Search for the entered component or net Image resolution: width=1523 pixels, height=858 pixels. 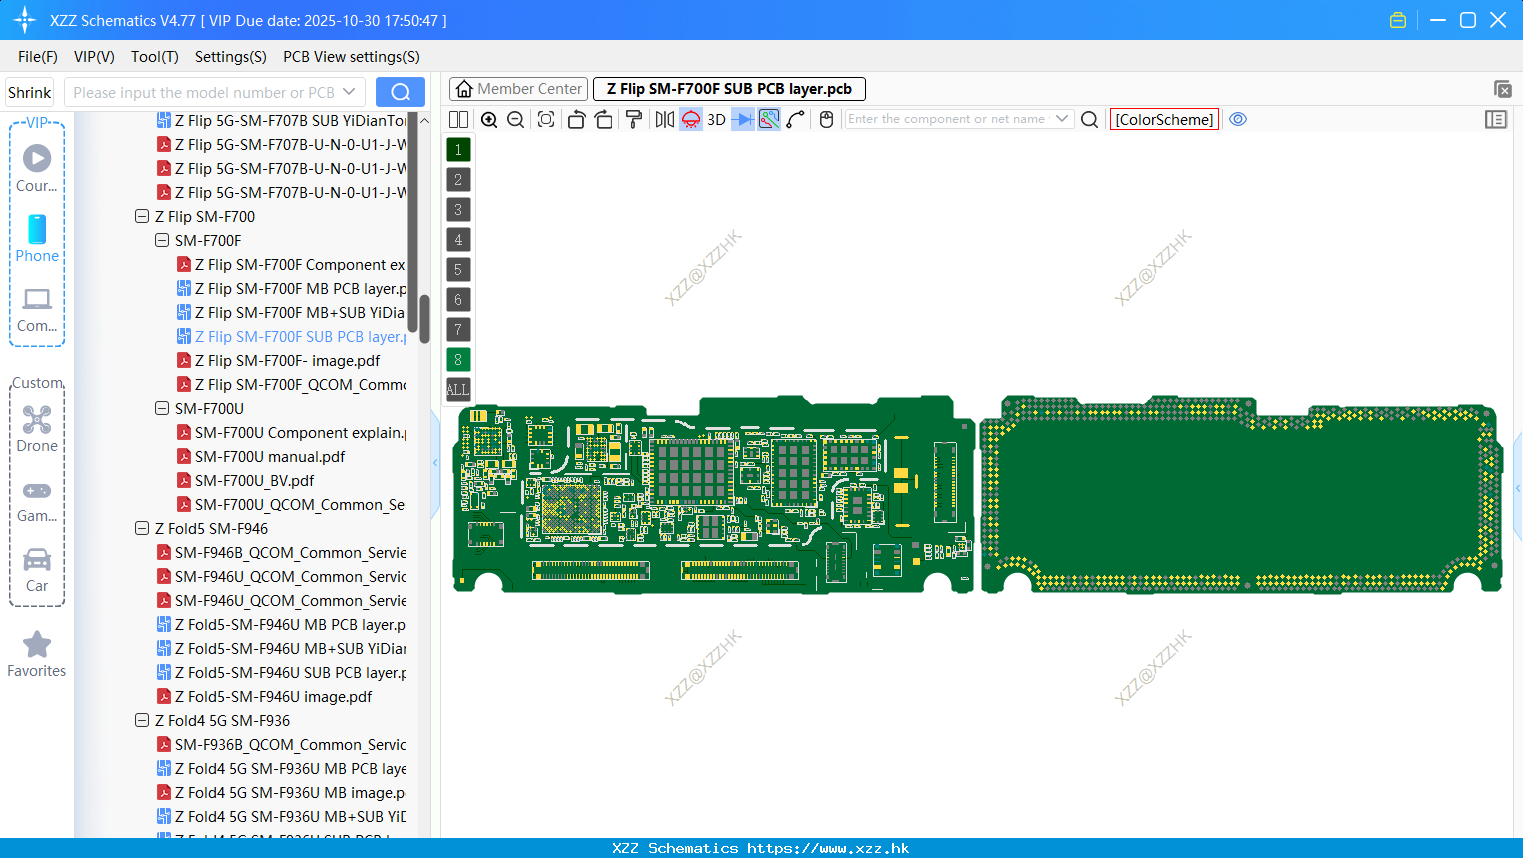pyautogui.click(x=1090, y=119)
